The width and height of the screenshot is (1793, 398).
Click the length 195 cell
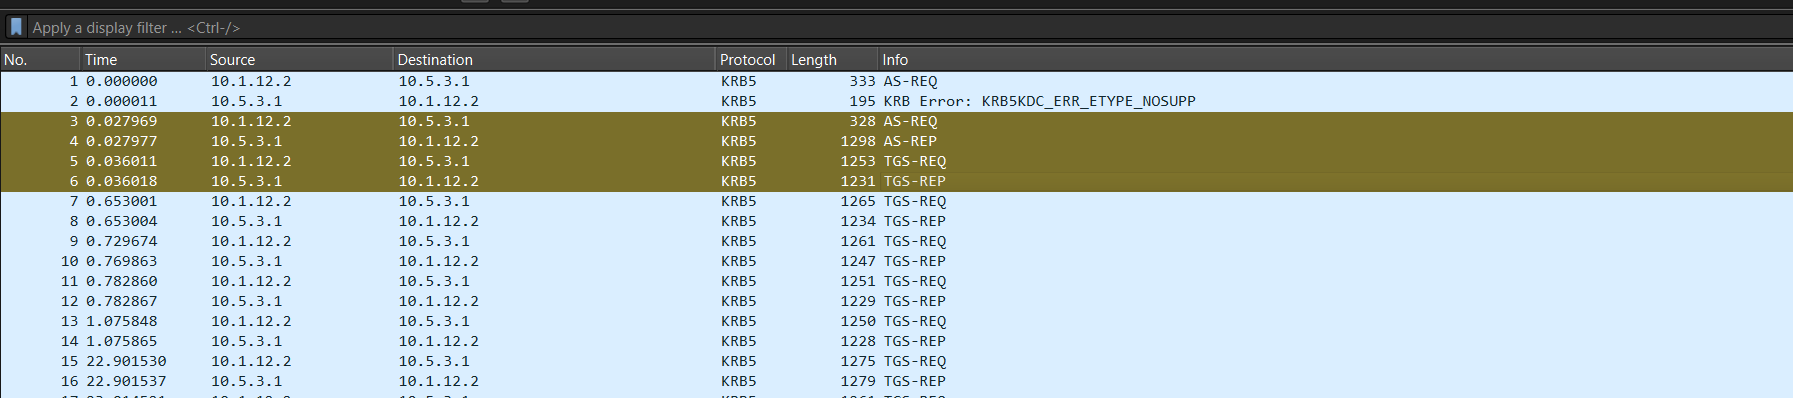862,101
